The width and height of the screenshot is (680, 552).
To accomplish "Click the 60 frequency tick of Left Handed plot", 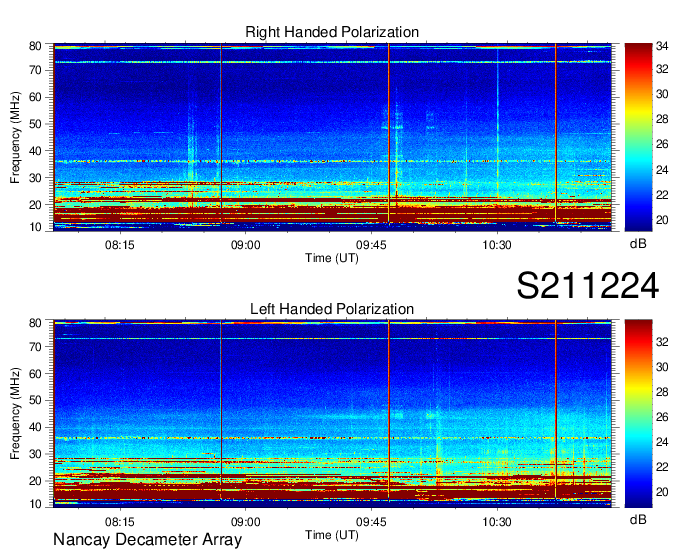I will pyautogui.click(x=35, y=373).
